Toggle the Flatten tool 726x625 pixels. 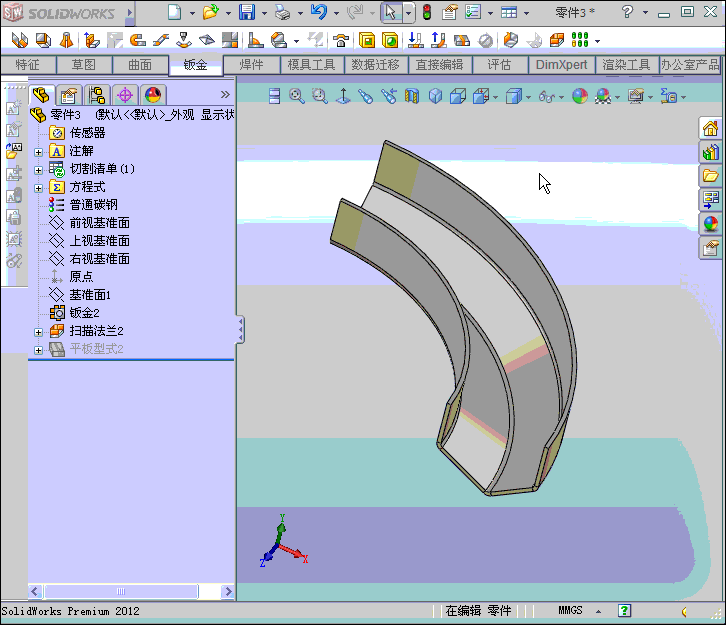462,40
